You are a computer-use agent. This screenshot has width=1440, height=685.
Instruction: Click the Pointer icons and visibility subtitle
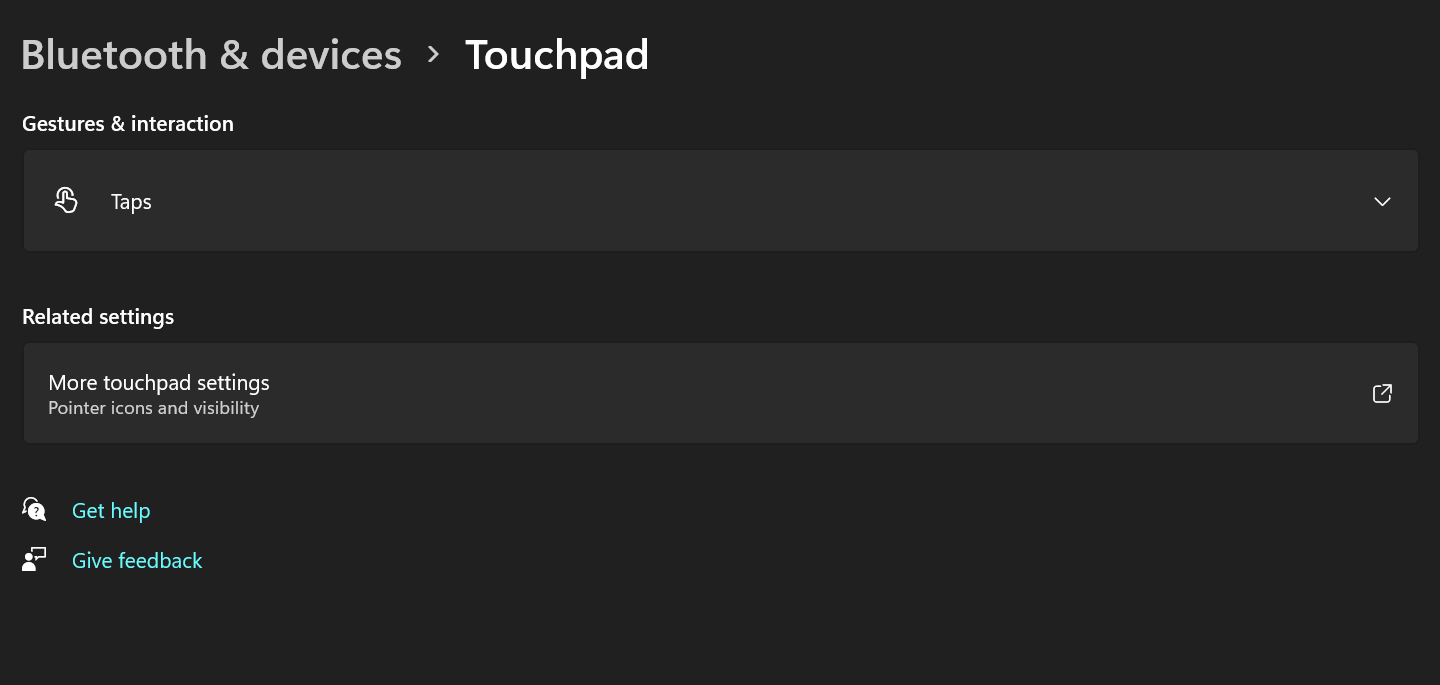tap(154, 408)
